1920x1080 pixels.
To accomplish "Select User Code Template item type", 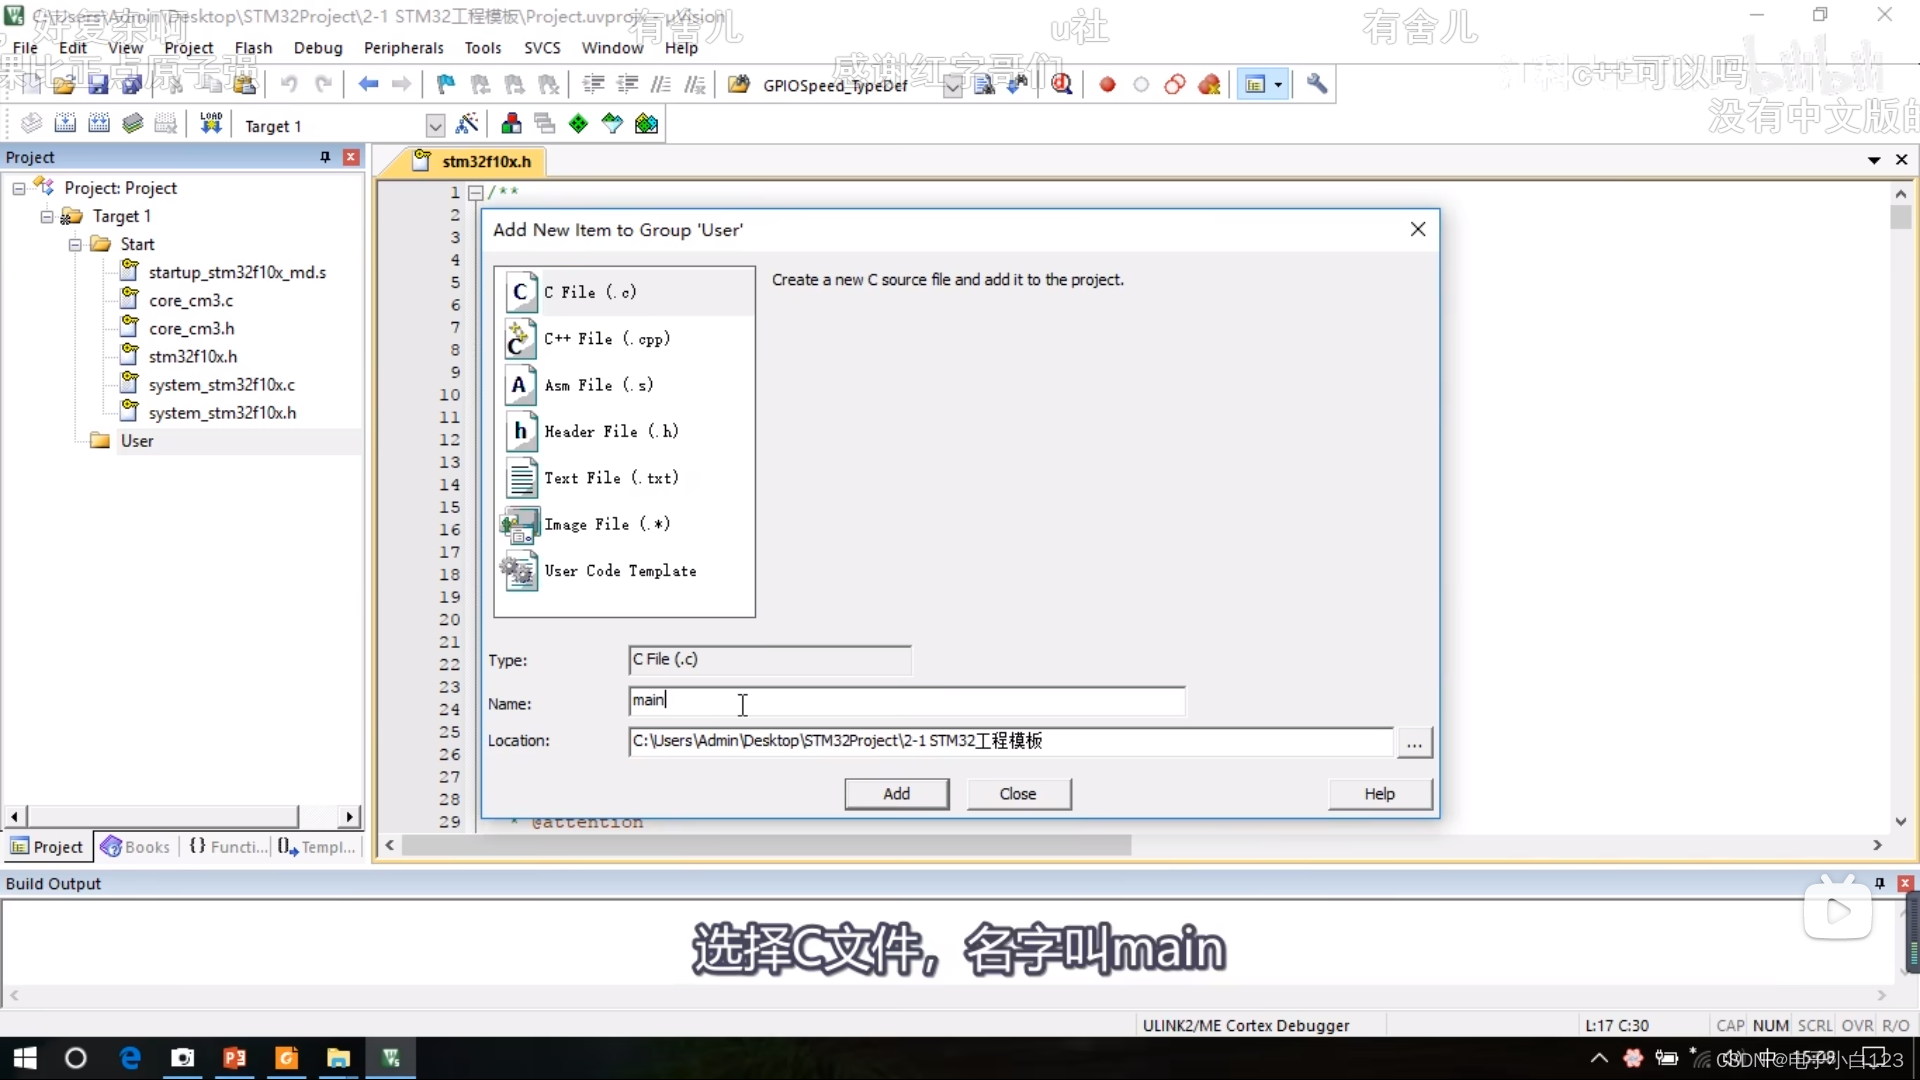I will pyautogui.click(x=620, y=571).
